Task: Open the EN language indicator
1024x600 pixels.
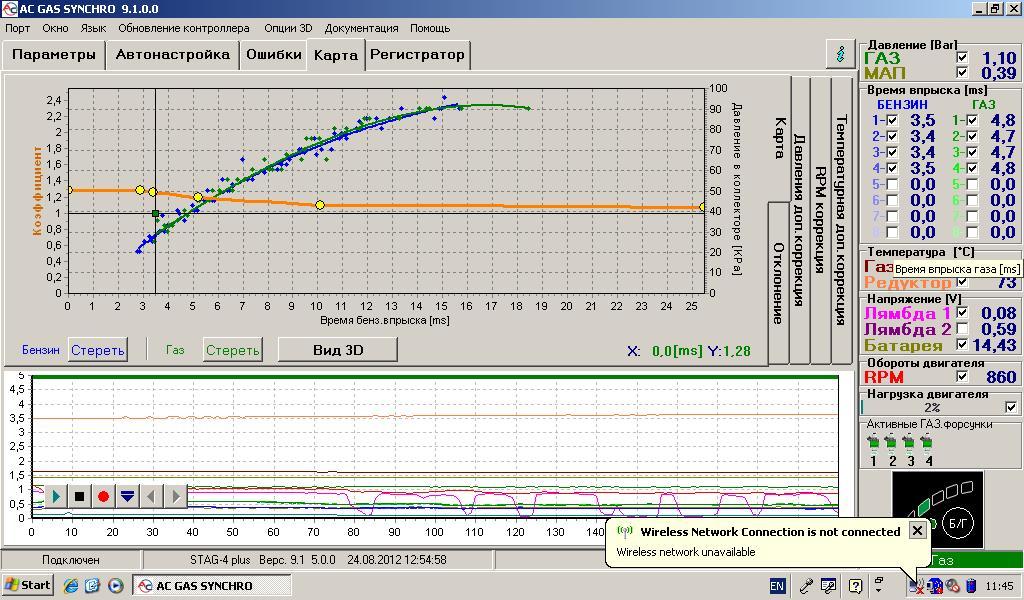Action: 777,586
